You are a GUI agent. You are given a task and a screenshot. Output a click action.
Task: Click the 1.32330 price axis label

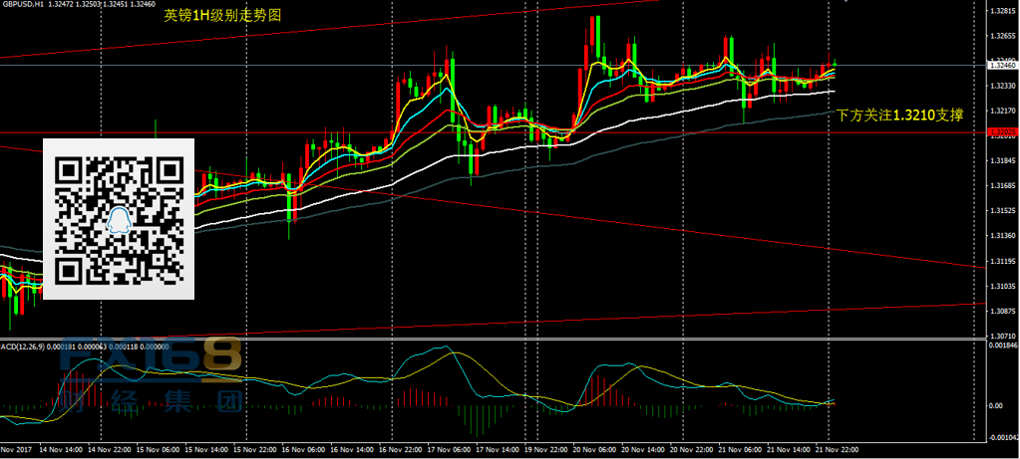(x=1001, y=86)
